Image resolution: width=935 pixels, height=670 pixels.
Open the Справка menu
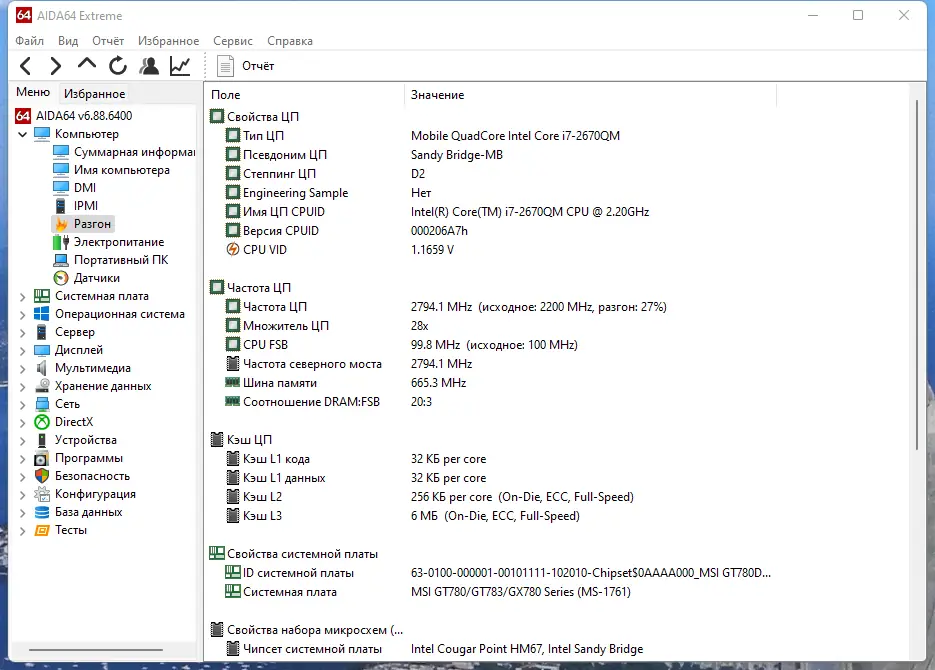pos(290,41)
